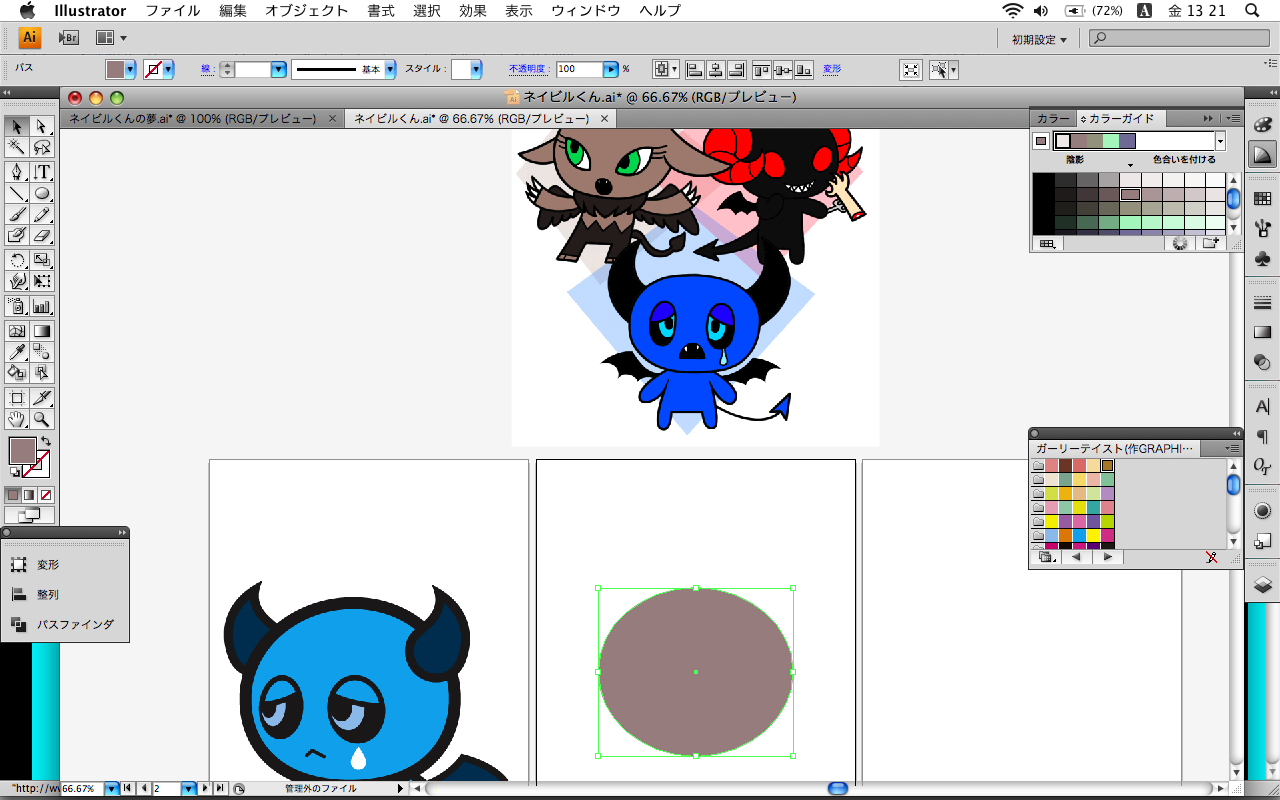
Task: Select the Paintbrush tool
Action: pyautogui.click(x=17, y=214)
